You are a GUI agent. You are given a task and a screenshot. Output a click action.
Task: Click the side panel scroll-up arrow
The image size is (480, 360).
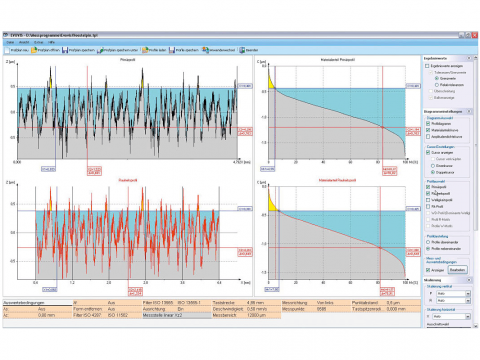(475, 57)
